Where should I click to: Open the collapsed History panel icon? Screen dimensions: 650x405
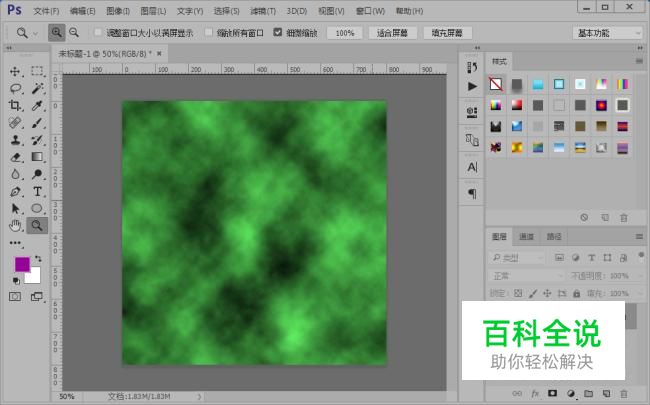472,68
